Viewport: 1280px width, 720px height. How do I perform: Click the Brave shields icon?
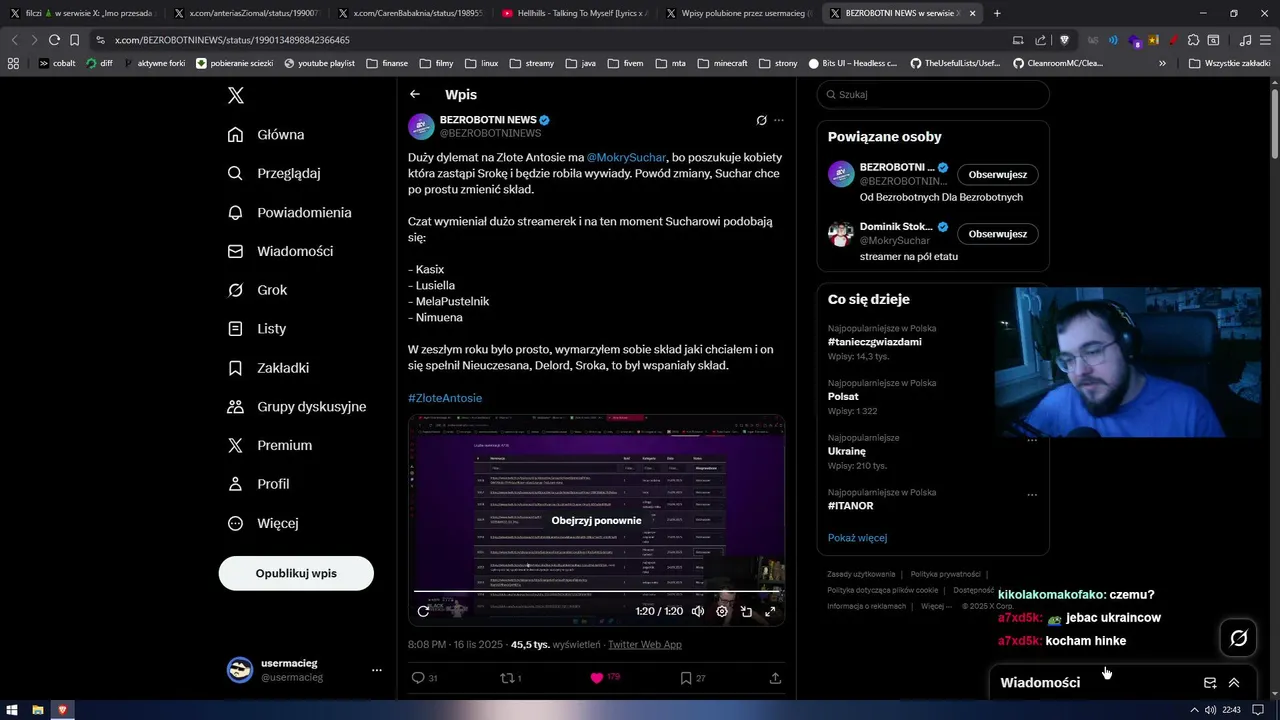[x=1064, y=40]
